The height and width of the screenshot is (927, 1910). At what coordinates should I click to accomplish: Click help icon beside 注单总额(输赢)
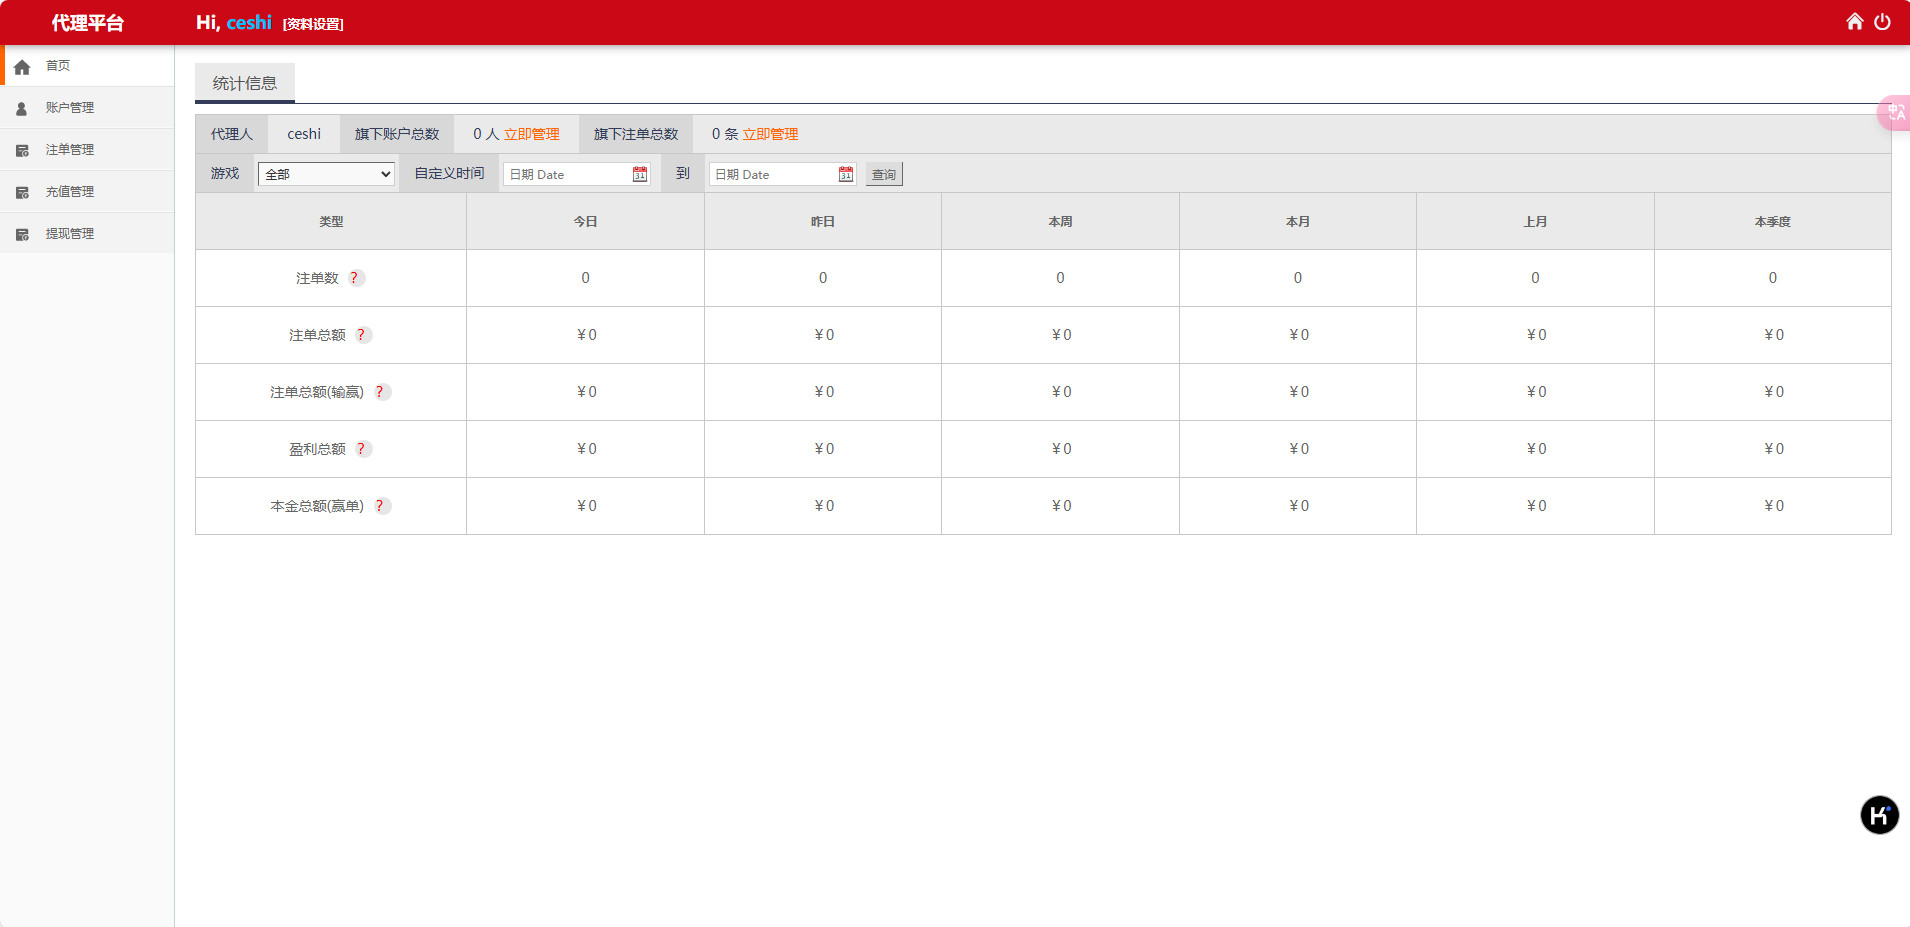[380, 392]
